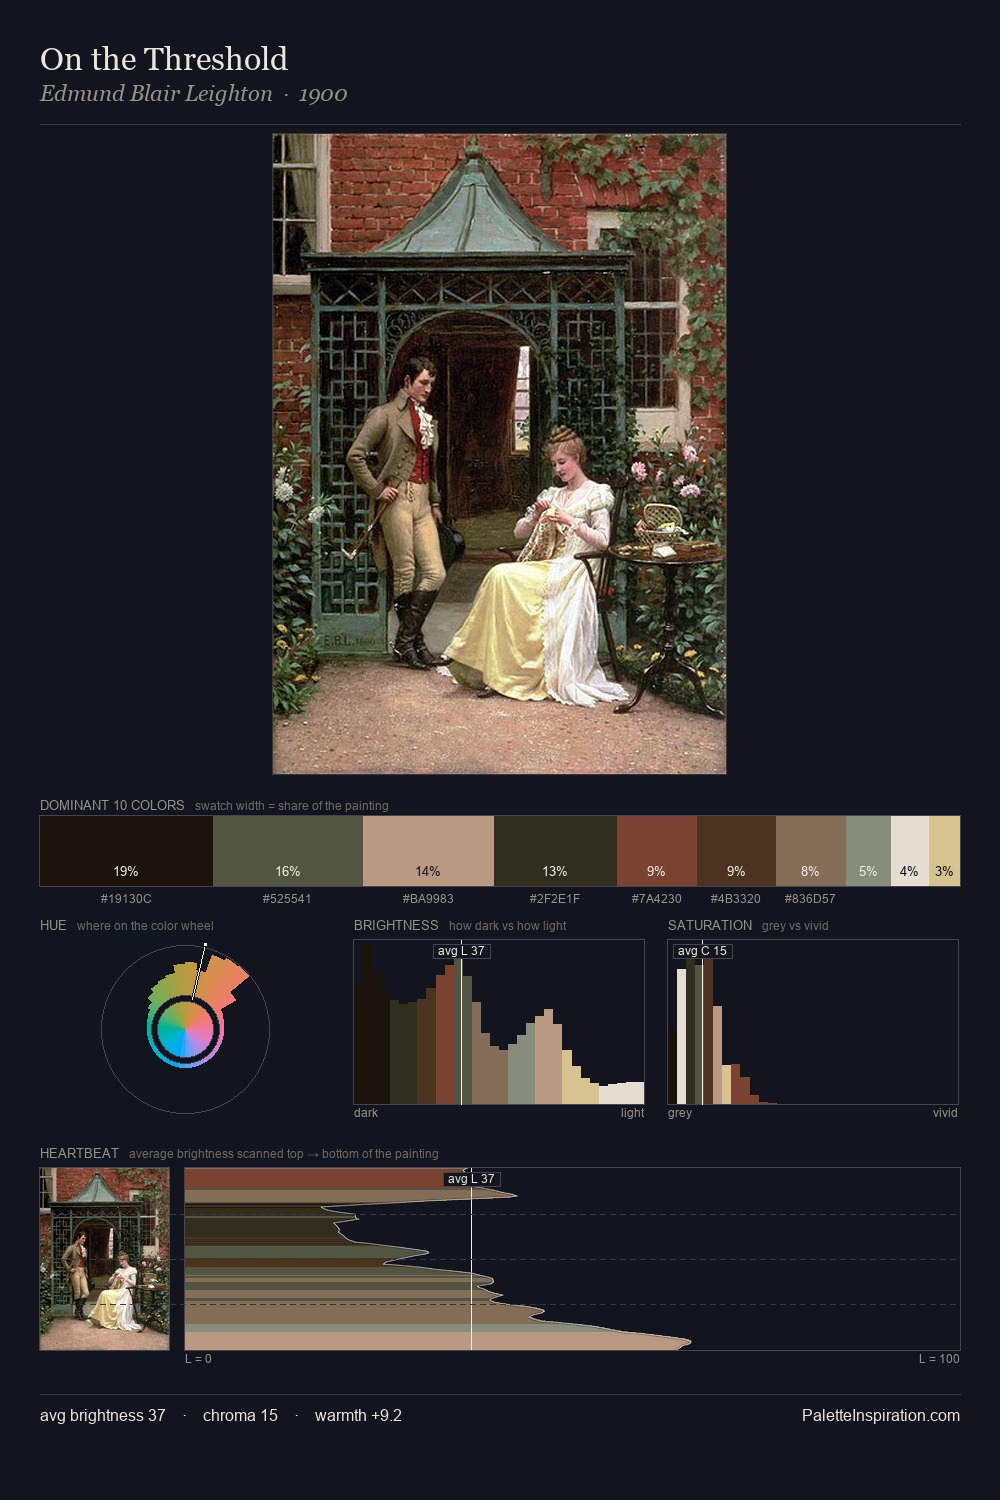Click the 'light' label under brightness histogram
This screenshot has height=1500, width=1000.
click(632, 1113)
